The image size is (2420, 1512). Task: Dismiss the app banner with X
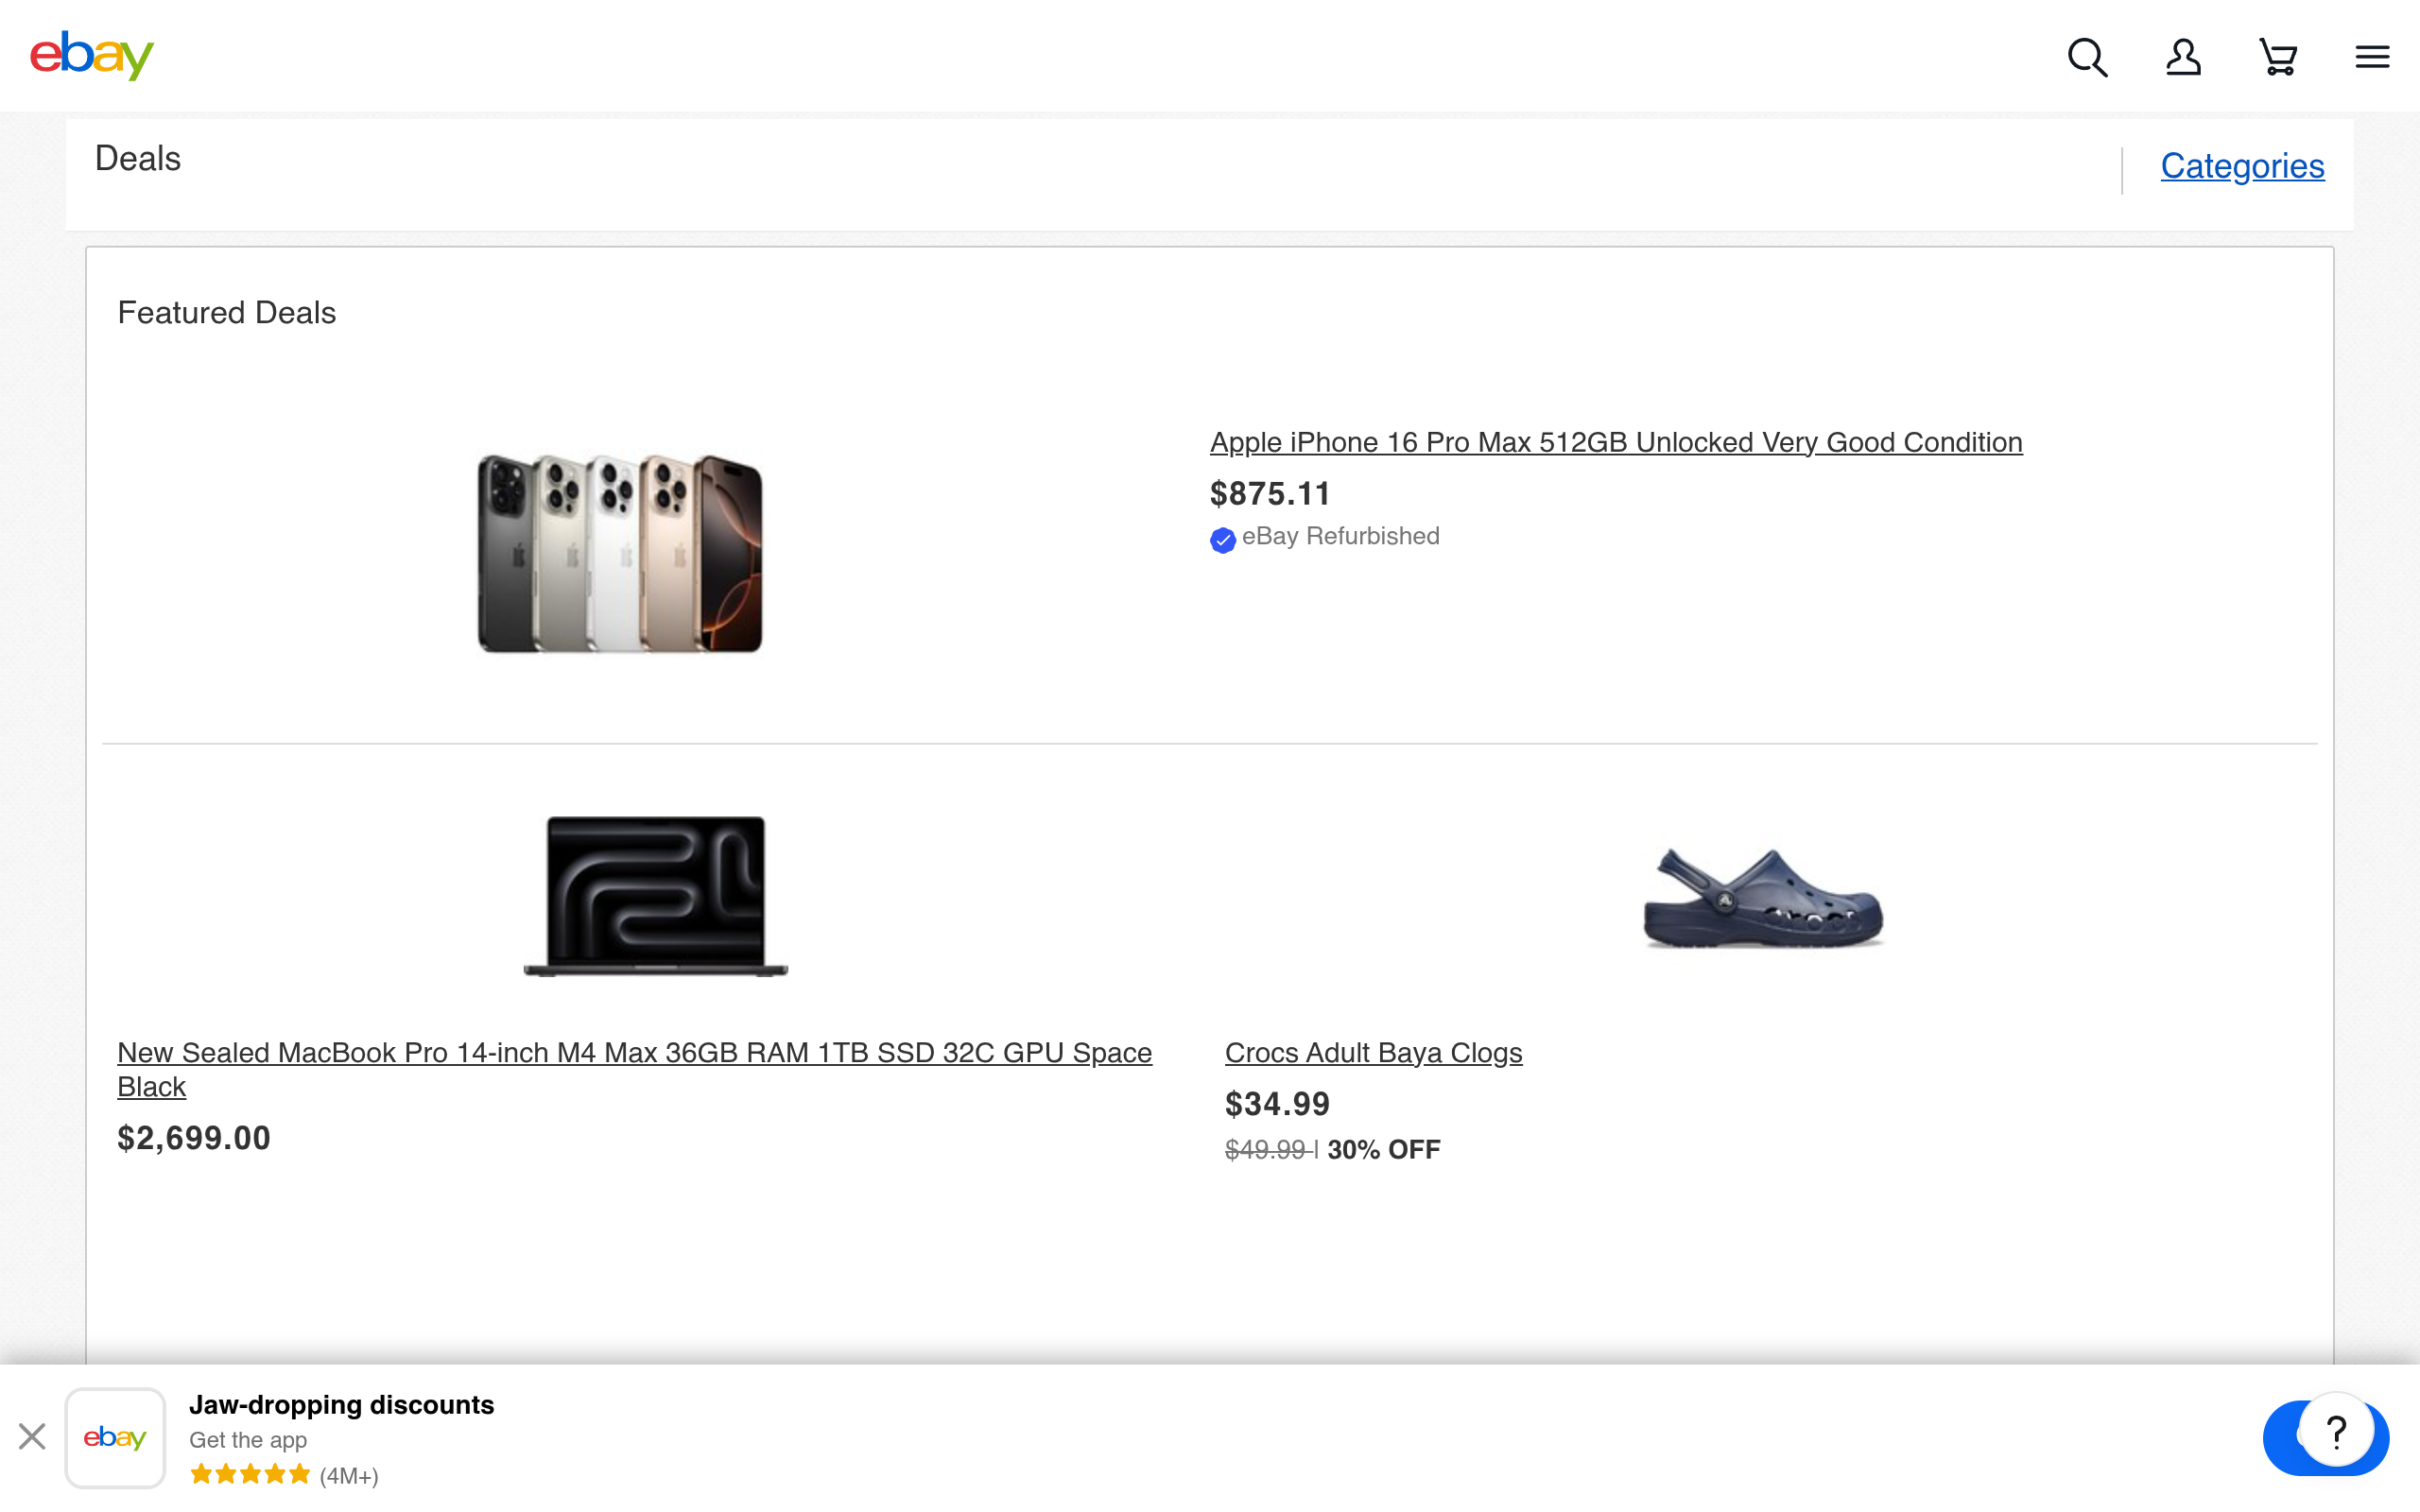point(32,1437)
